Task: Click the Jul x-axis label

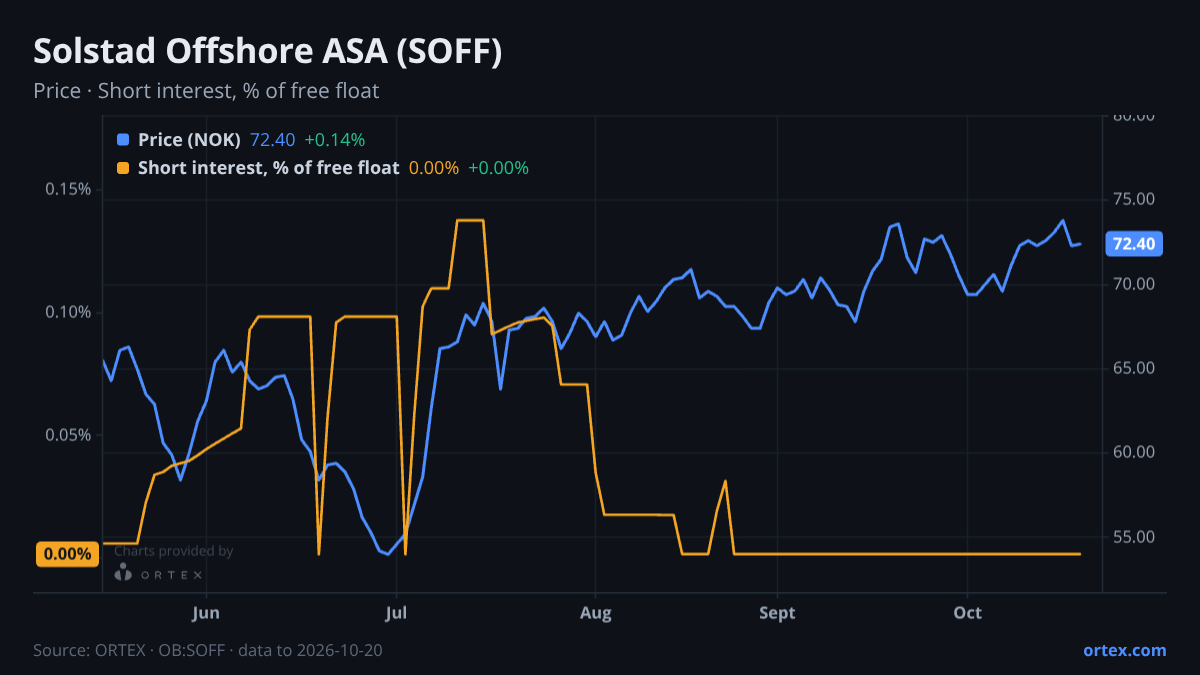Action: click(397, 612)
